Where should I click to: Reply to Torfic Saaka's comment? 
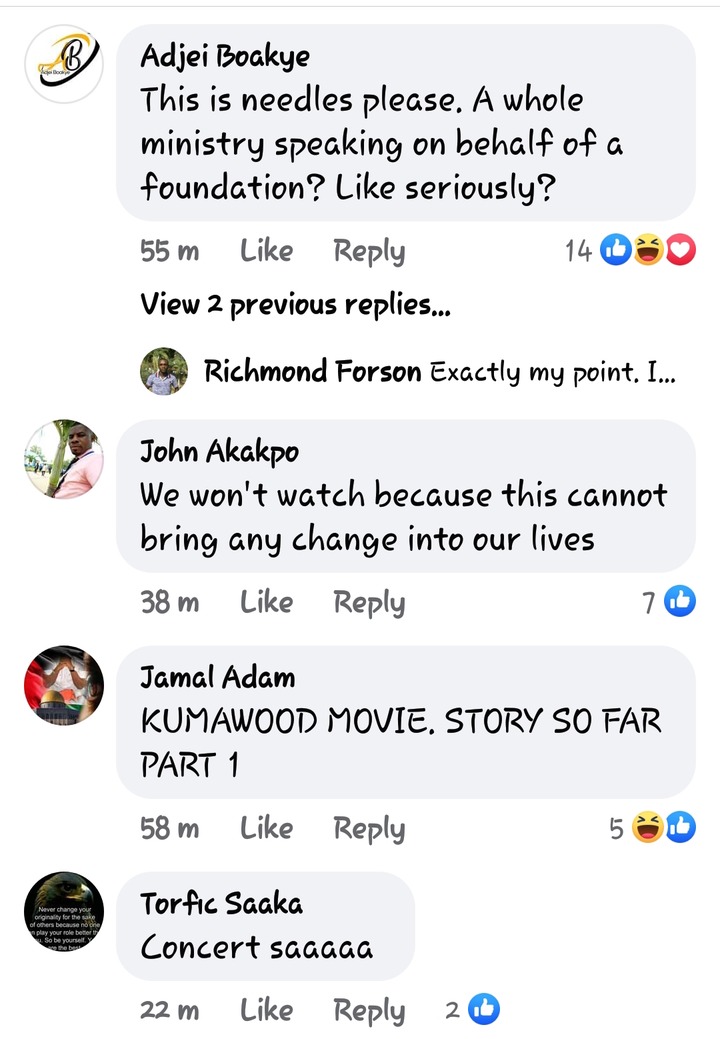tap(369, 1011)
